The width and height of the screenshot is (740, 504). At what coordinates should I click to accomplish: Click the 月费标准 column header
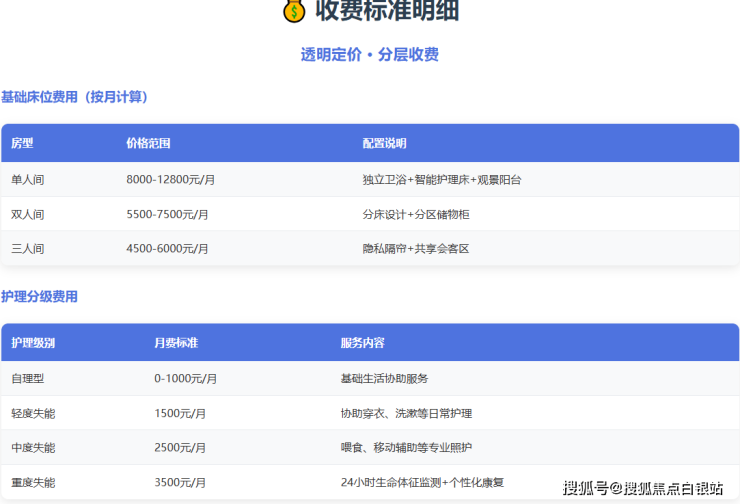click(176, 343)
